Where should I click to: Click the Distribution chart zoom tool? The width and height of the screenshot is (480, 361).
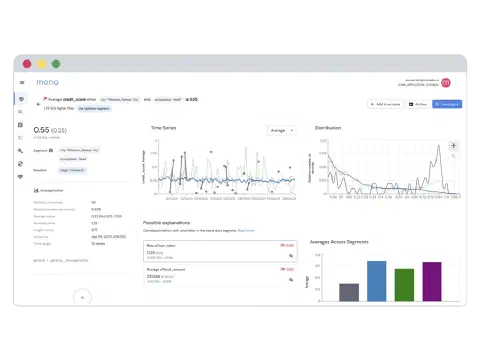[453, 156]
